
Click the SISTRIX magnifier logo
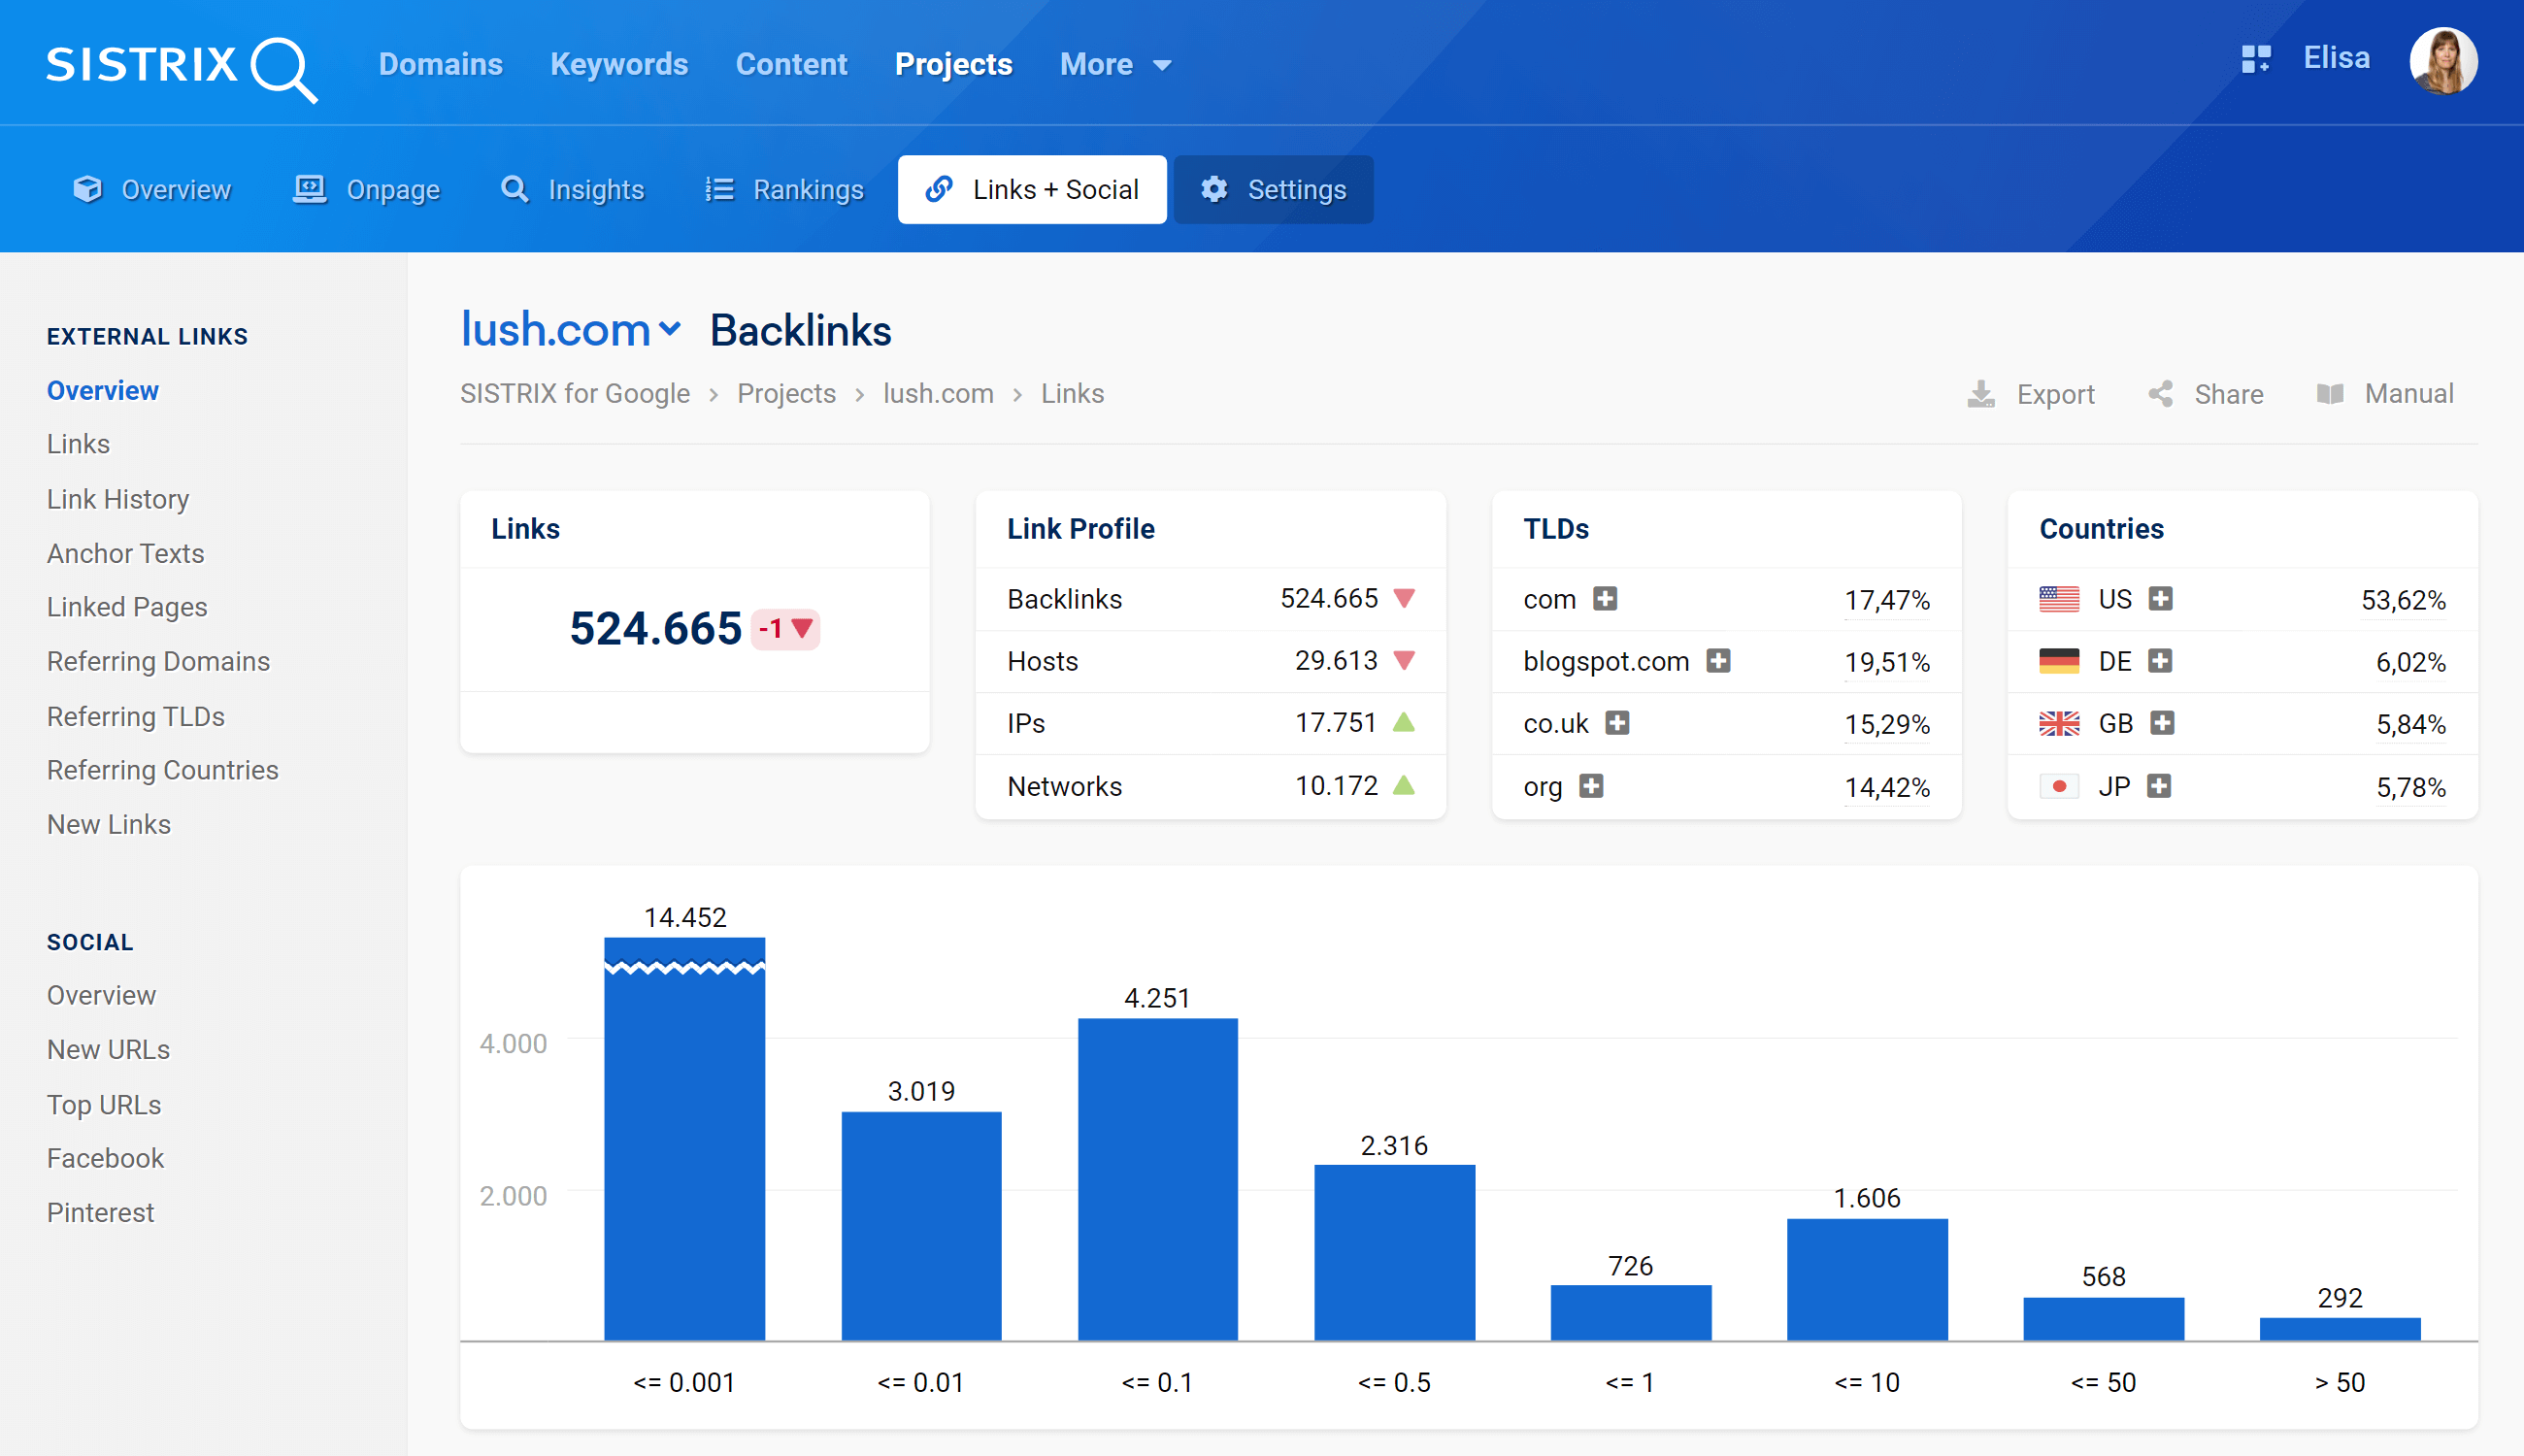tap(285, 68)
